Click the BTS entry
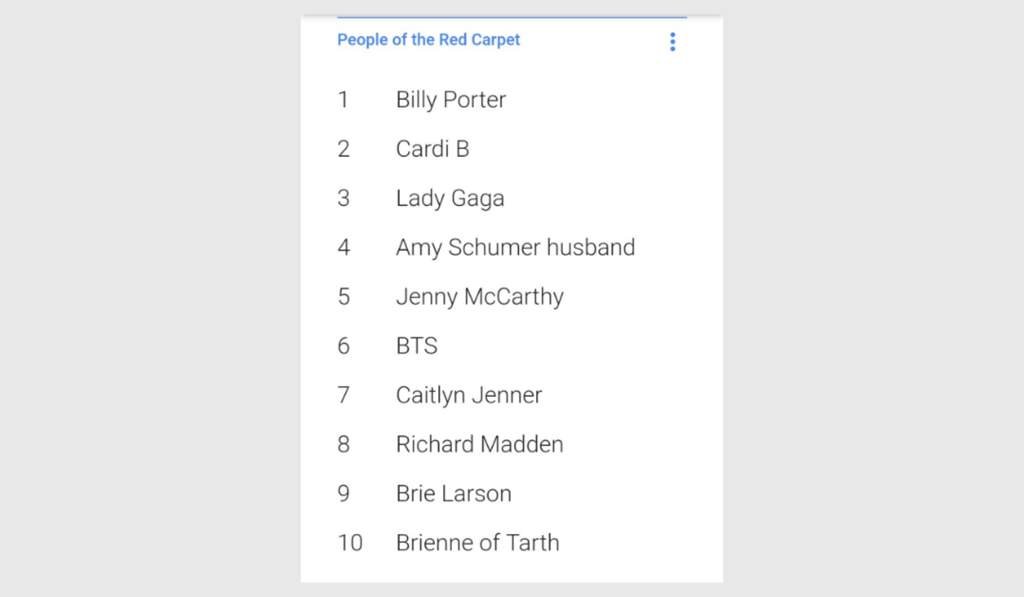Image resolution: width=1024 pixels, height=597 pixels. pos(417,346)
